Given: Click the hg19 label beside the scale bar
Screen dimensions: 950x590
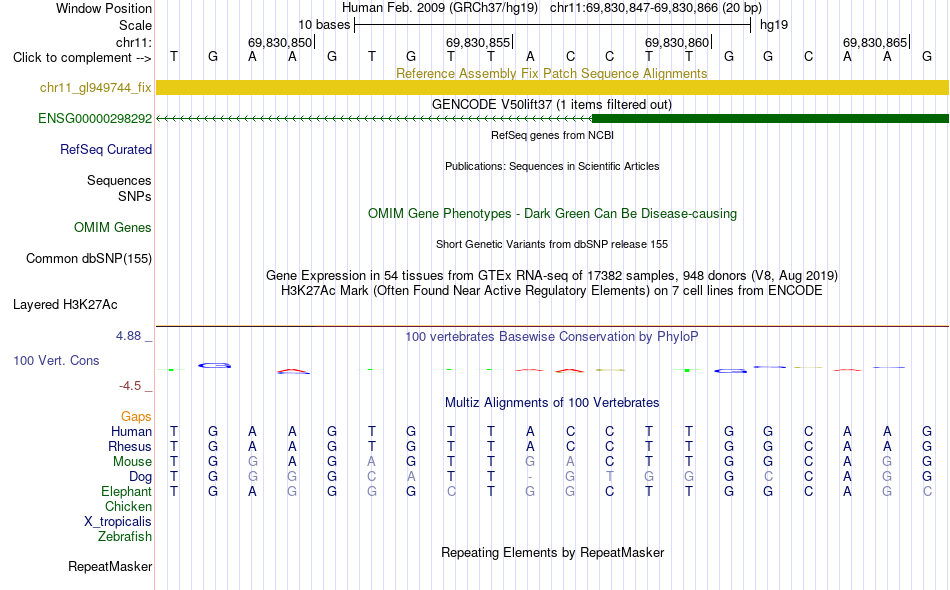Looking at the screenshot, I should pyautogui.click(x=774, y=25).
